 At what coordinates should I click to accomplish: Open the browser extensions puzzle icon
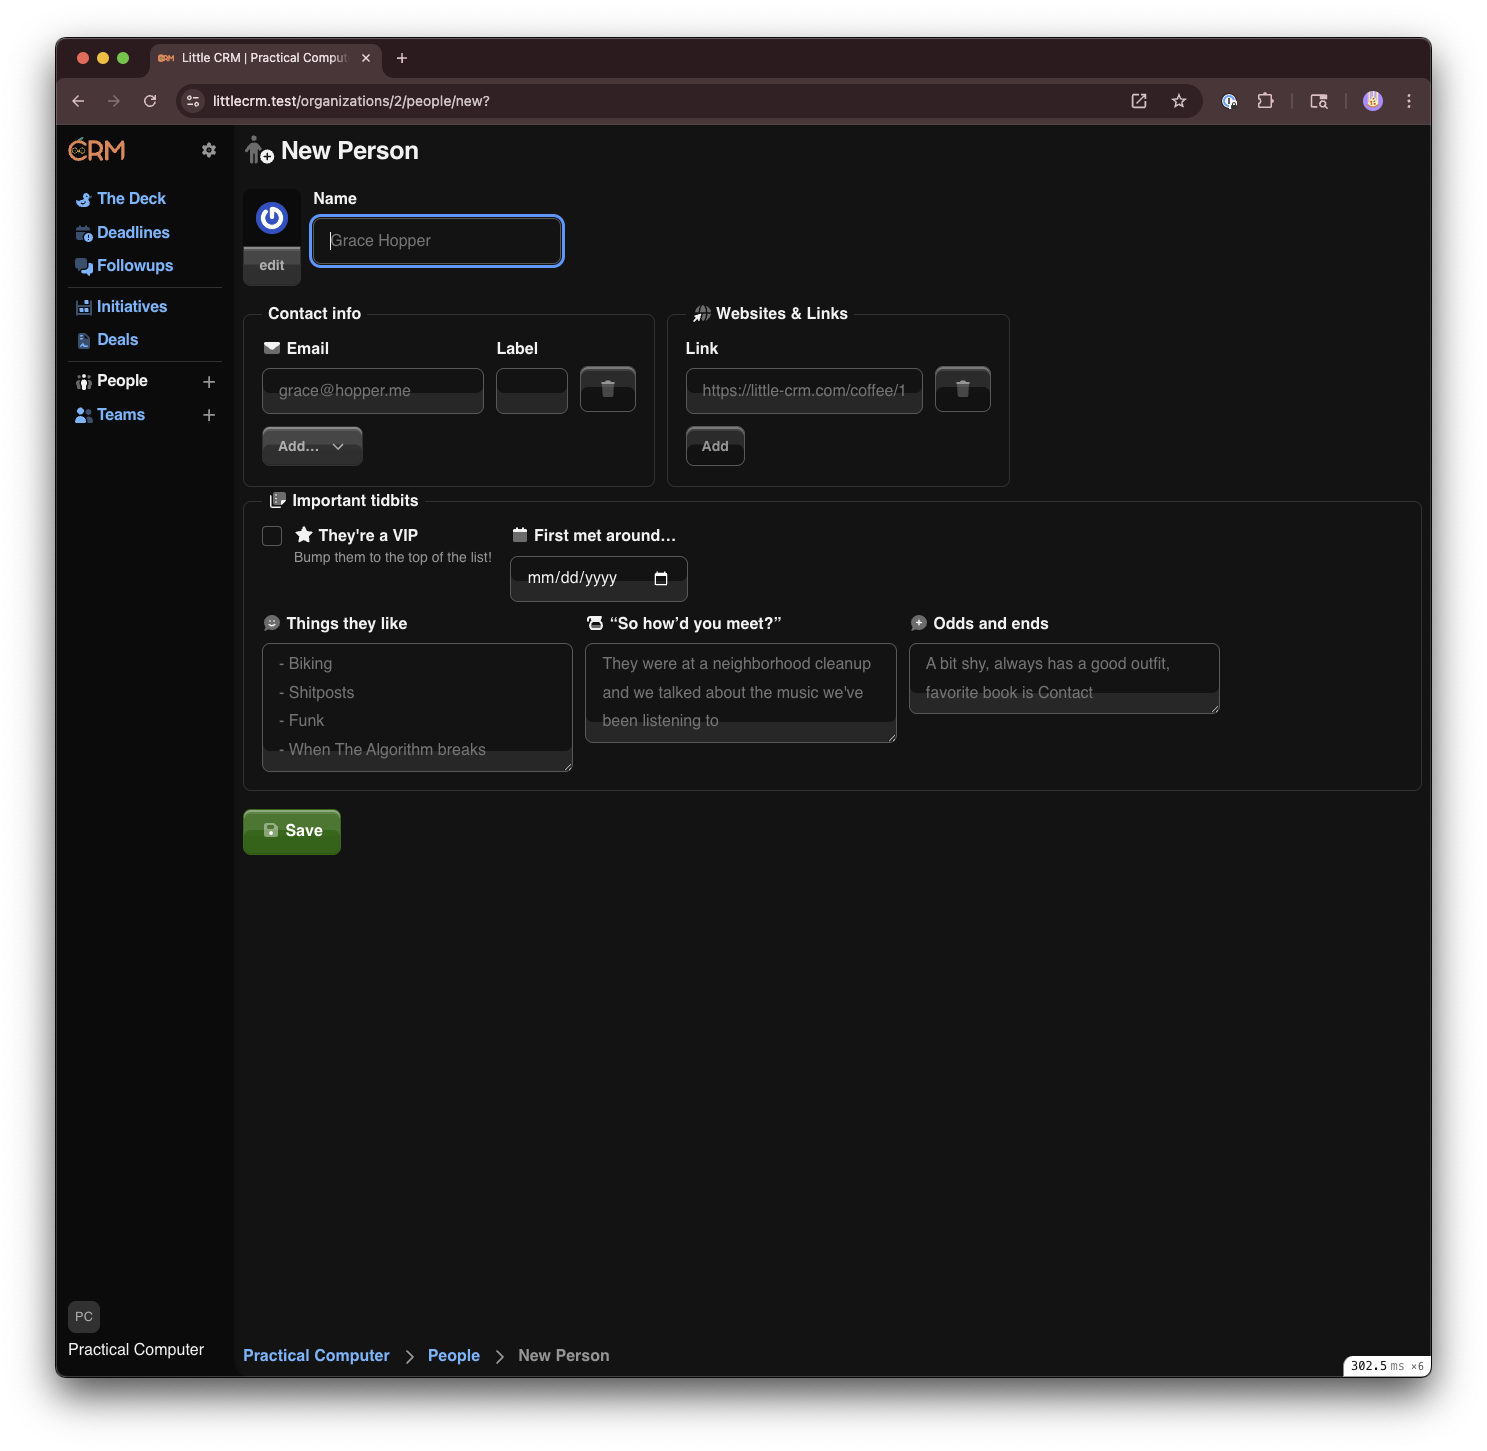click(x=1265, y=101)
